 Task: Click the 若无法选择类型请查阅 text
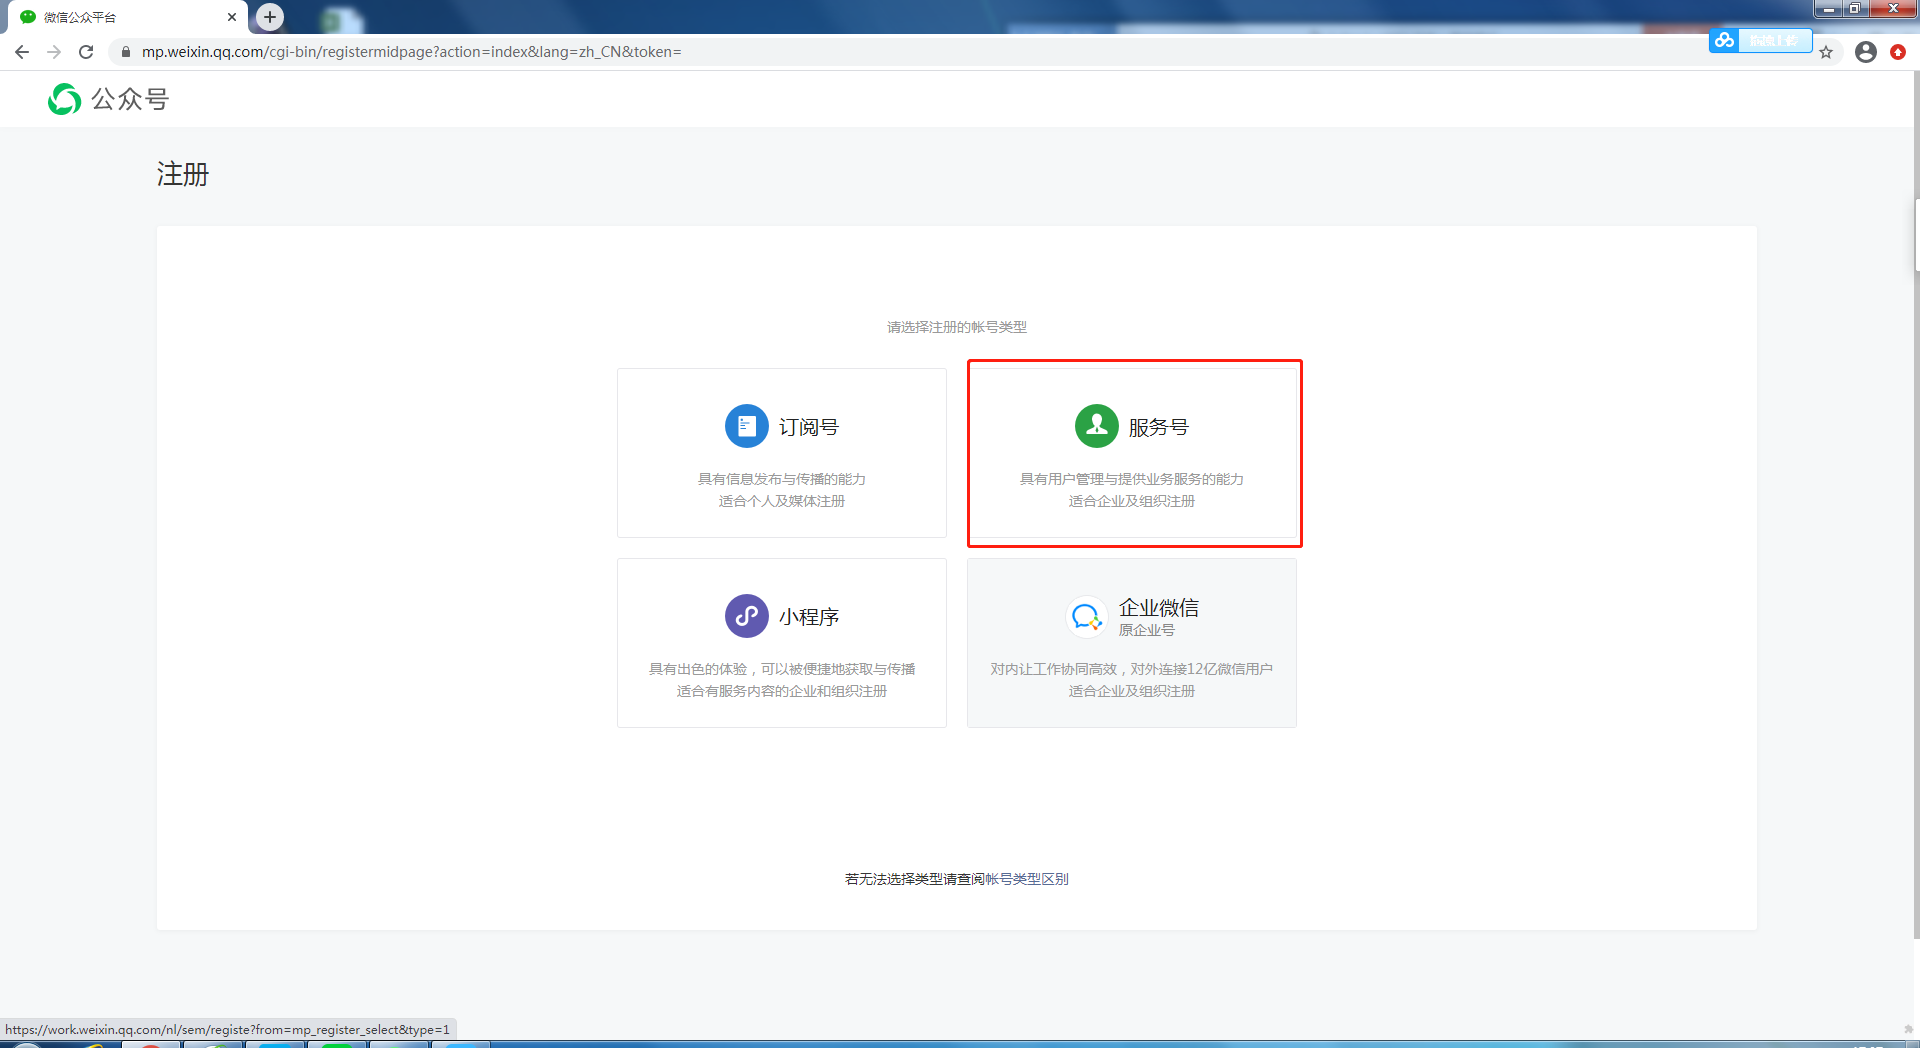pyautogui.click(x=915, y=879)
